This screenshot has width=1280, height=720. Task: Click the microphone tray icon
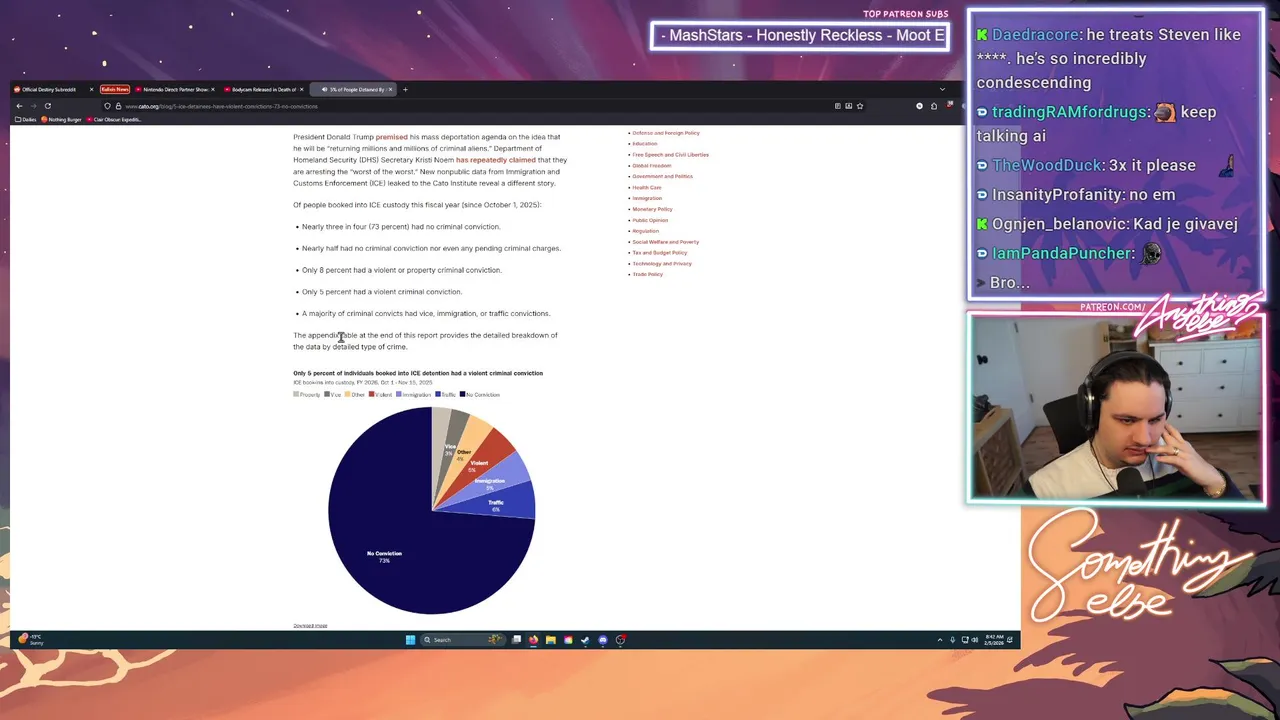[x=953, y=640]
